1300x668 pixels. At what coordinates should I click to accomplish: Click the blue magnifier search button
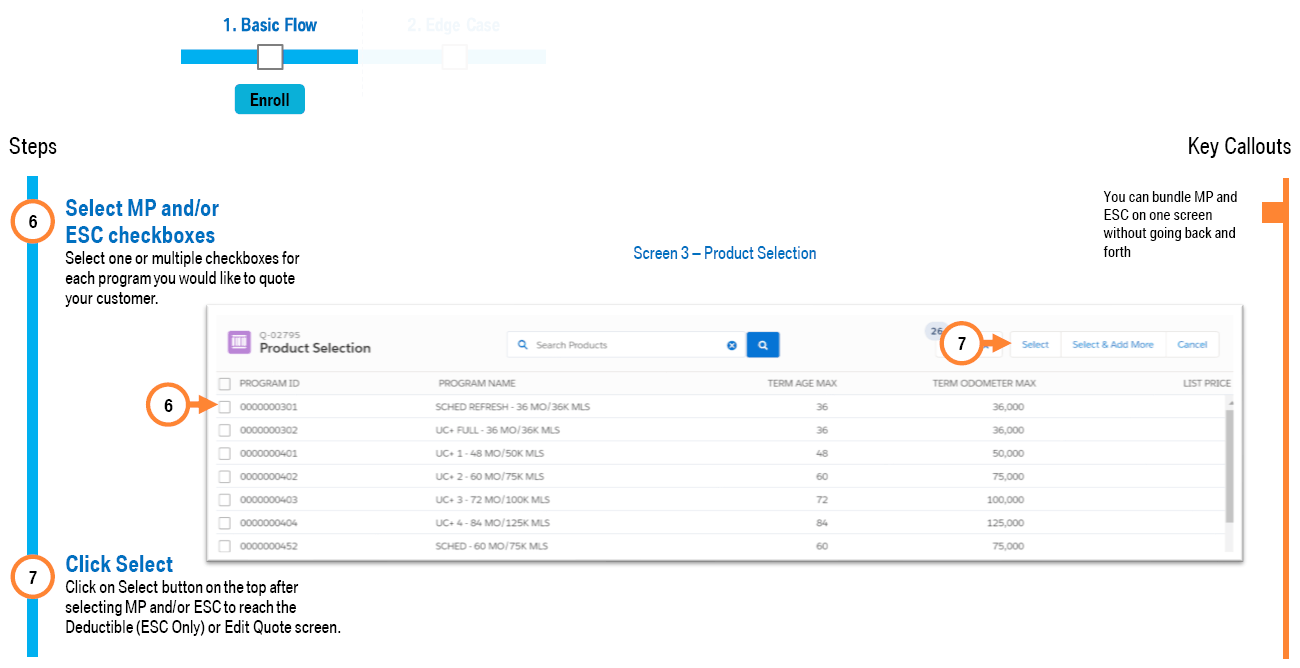point(762,345)
